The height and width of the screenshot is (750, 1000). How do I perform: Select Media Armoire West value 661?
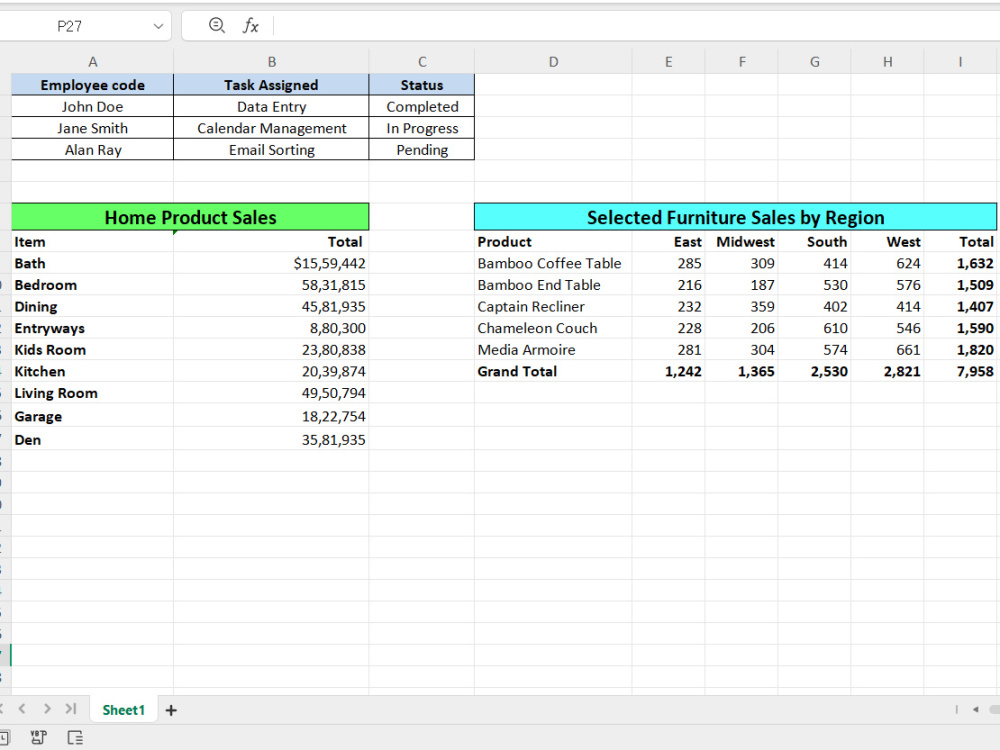[x=887, y=350]
